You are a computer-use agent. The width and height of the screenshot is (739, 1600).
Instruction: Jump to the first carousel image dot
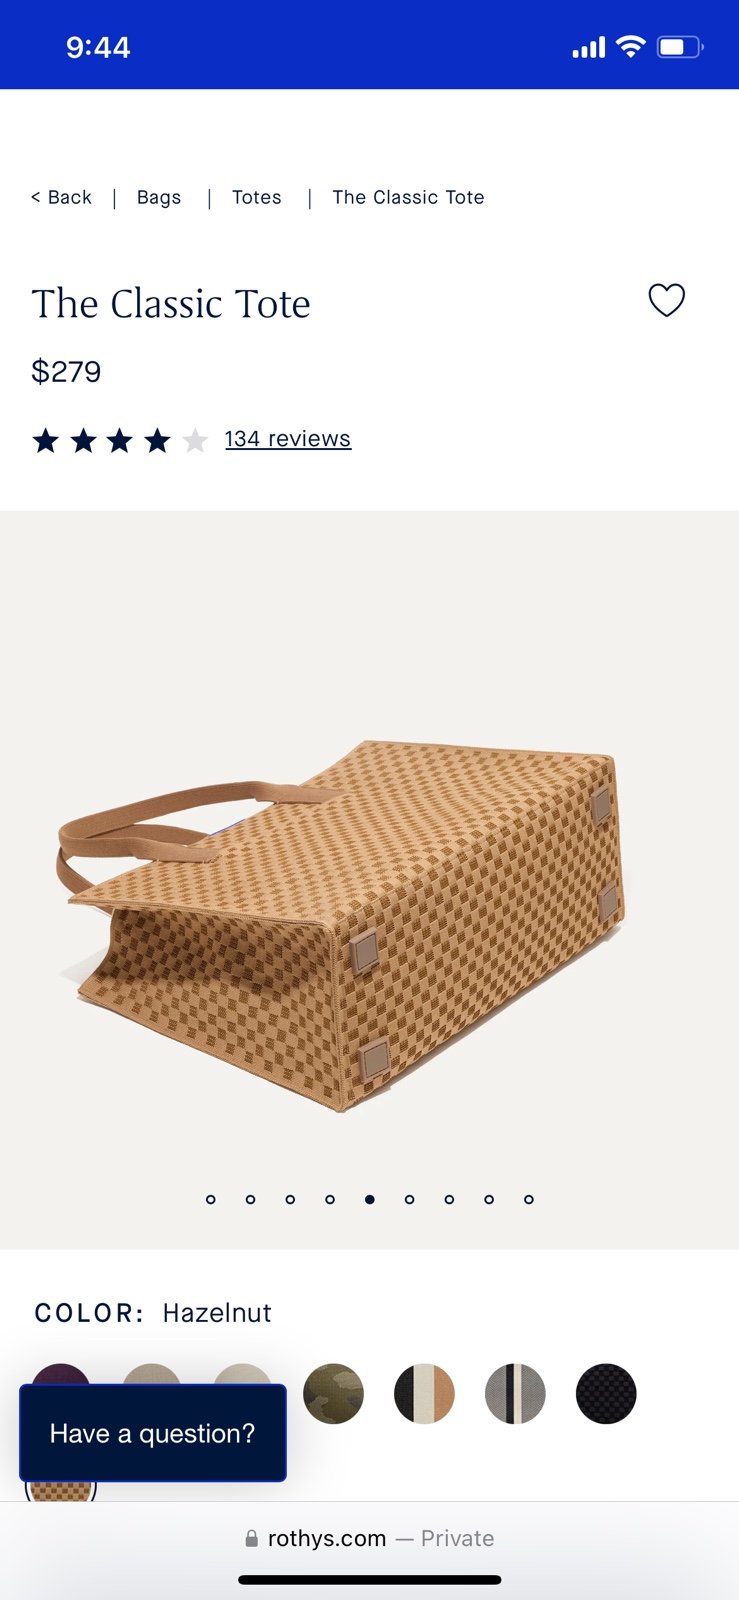coord(210,1199)
